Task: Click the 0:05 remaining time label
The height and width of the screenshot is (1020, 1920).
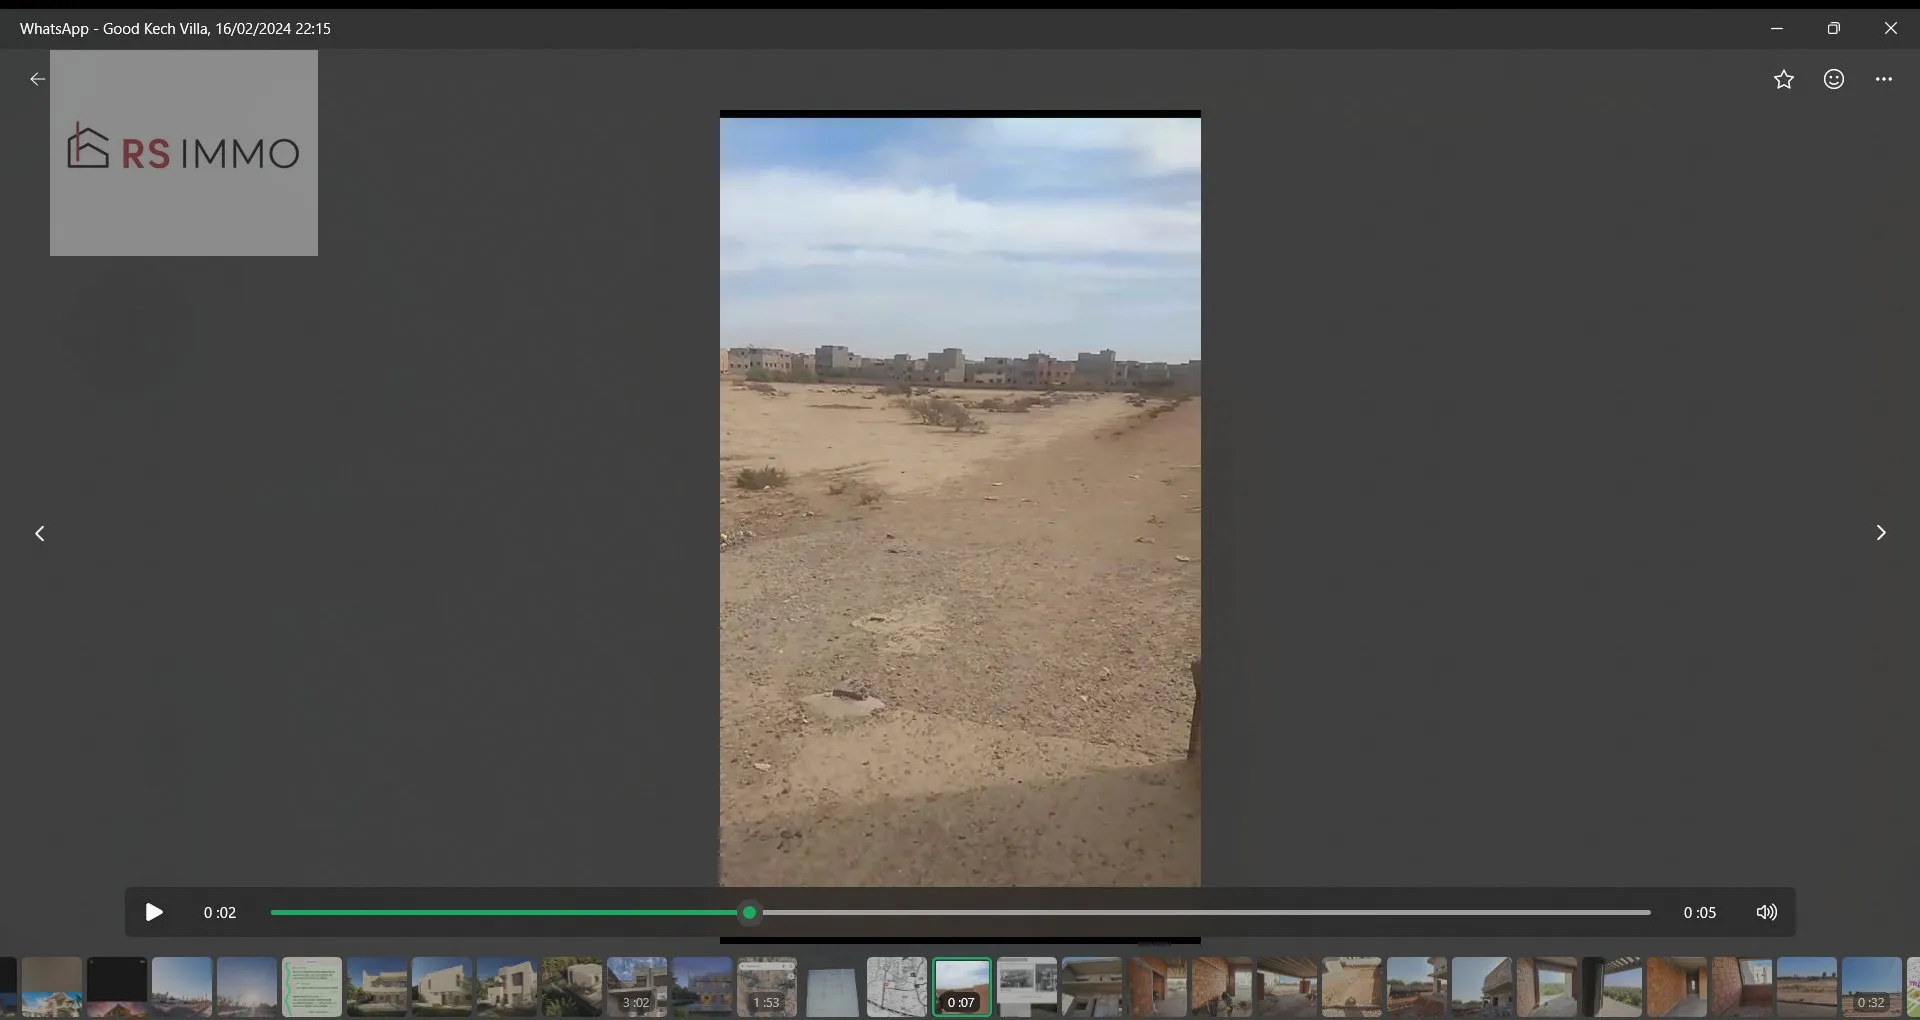Action: coord(1699,912)
